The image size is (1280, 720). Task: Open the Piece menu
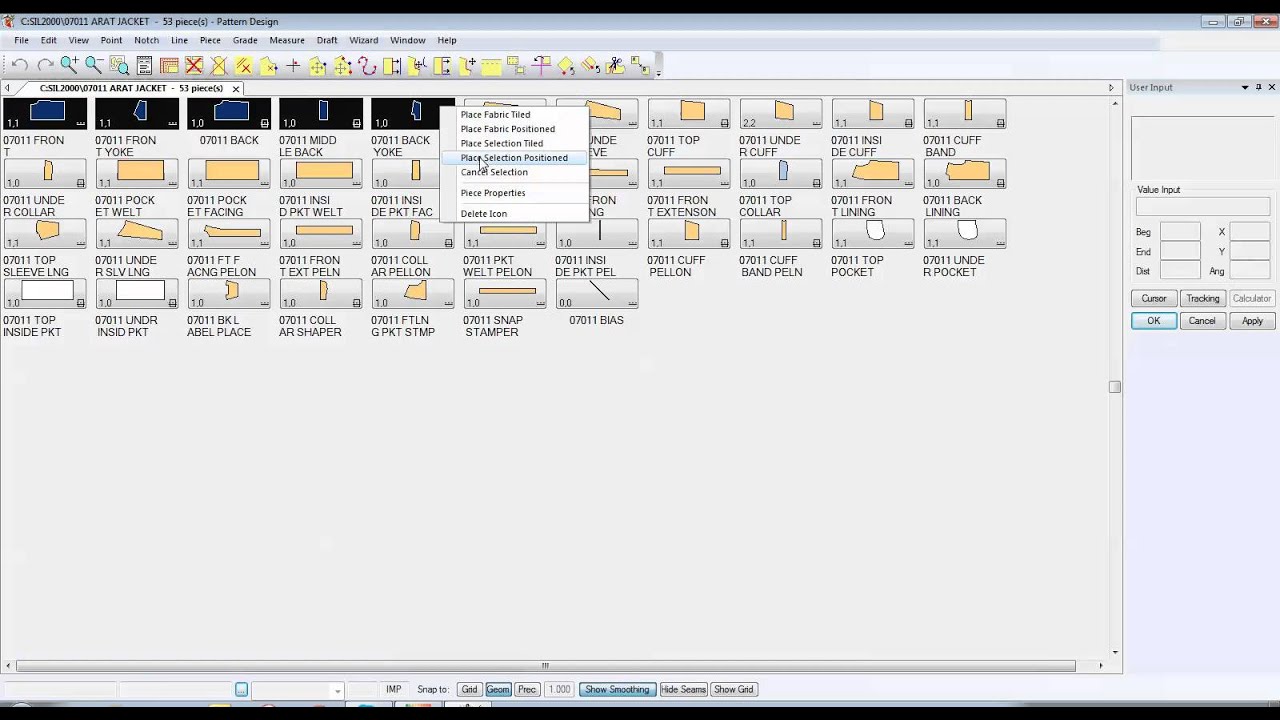209,40
